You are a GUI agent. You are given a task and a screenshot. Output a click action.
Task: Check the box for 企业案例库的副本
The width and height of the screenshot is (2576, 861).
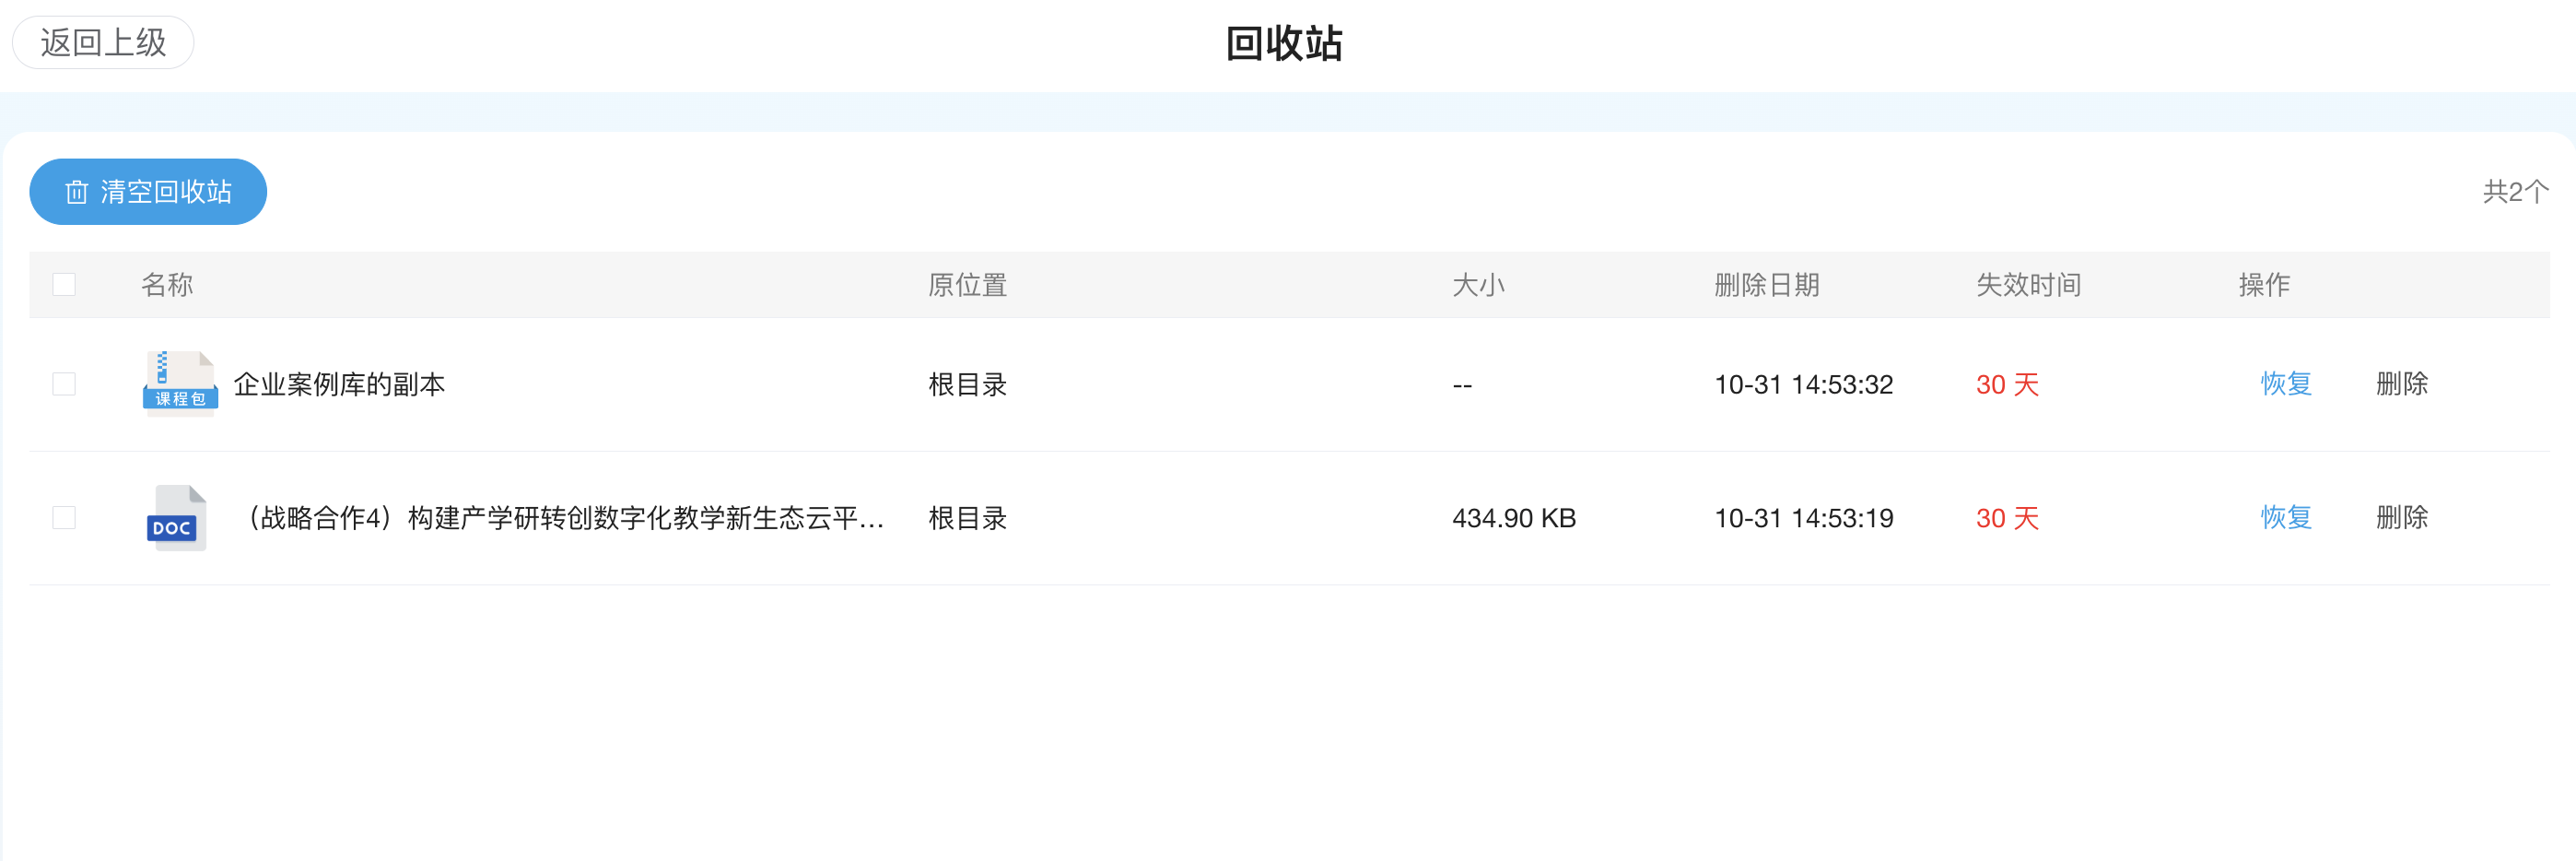[64, 384]
